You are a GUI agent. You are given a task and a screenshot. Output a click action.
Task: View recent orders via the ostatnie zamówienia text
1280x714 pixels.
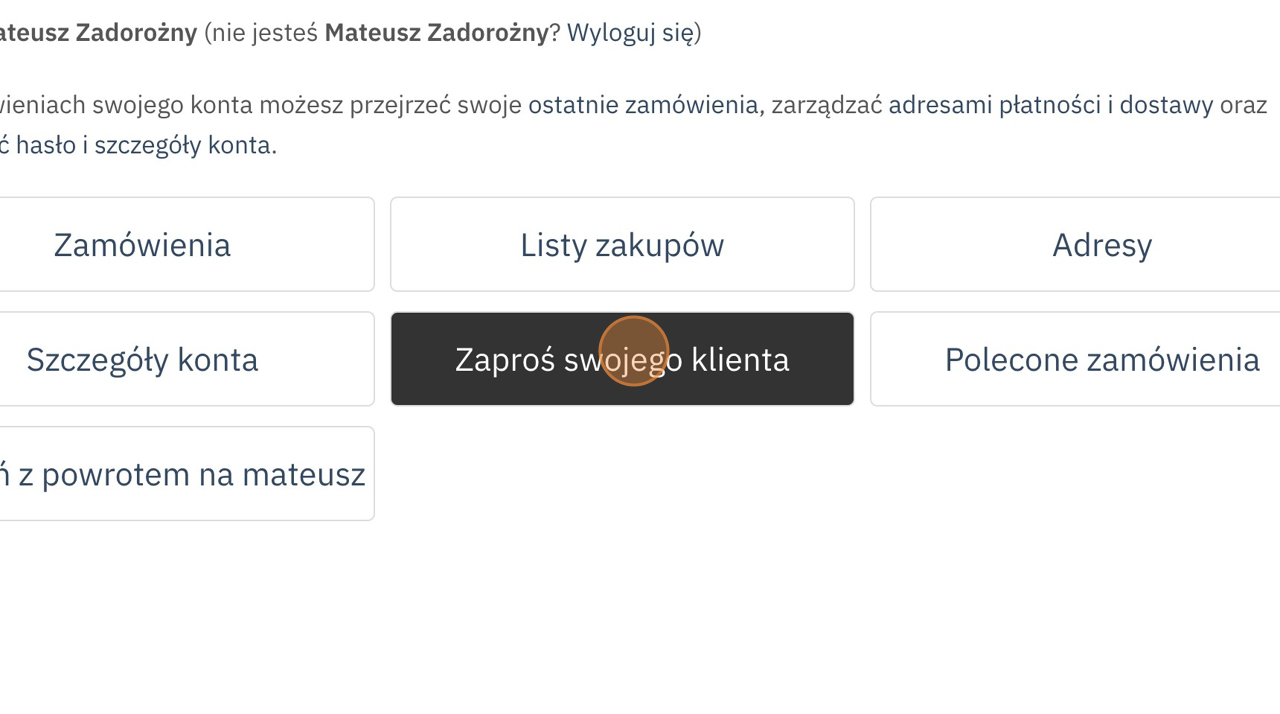pos(643,105)
